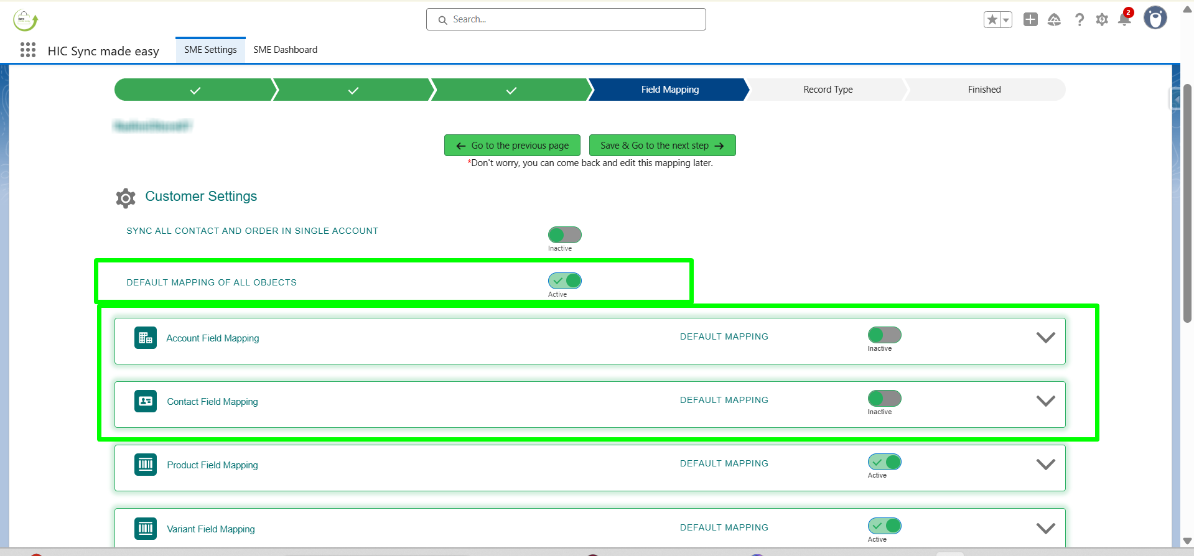Click the Favorites star icon

coord(992,20)
